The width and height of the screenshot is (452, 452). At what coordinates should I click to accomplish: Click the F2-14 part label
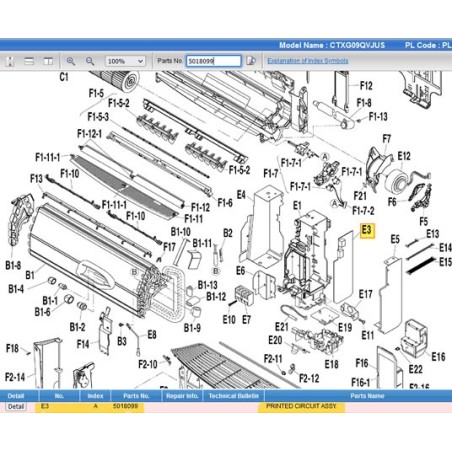pos(15,377)
